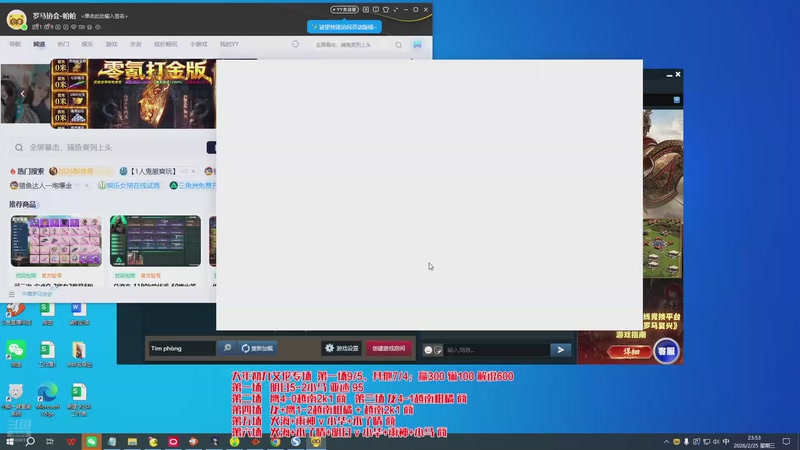Click the magnifier icon in YY top bar
This screenshot has width=800, height=450.
coord(398,45)
